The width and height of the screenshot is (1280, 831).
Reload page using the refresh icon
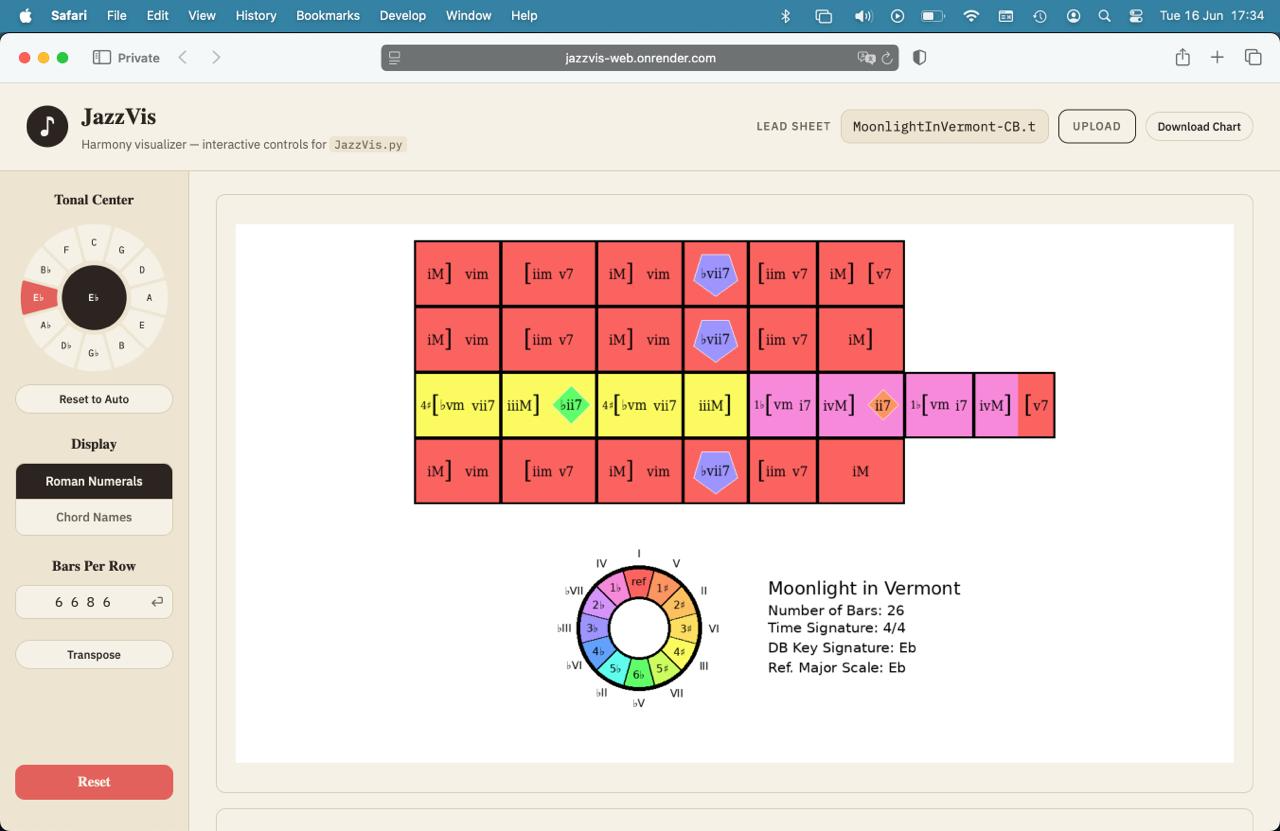886,58
